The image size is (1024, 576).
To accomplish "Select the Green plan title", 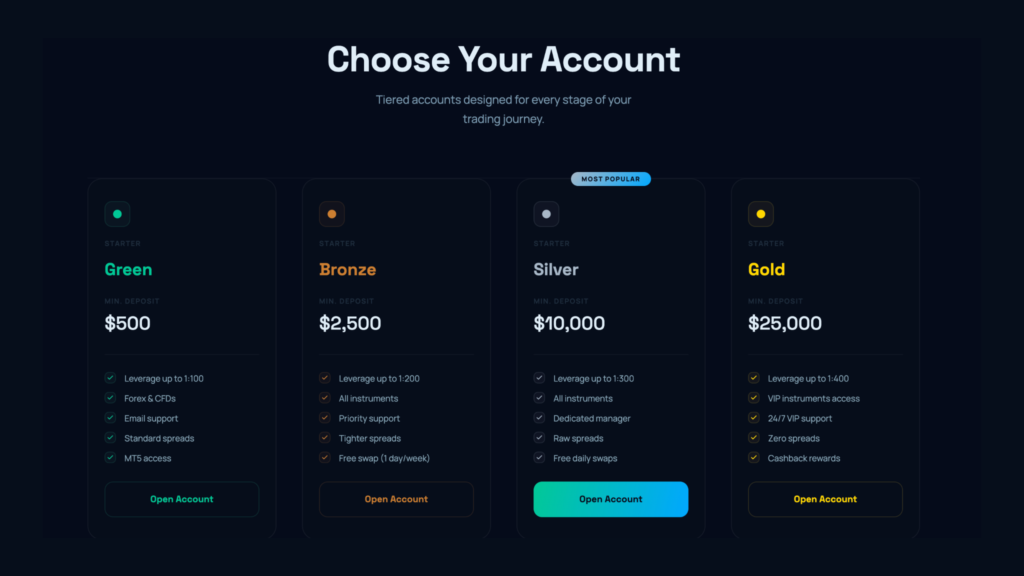I will (128, 269).
